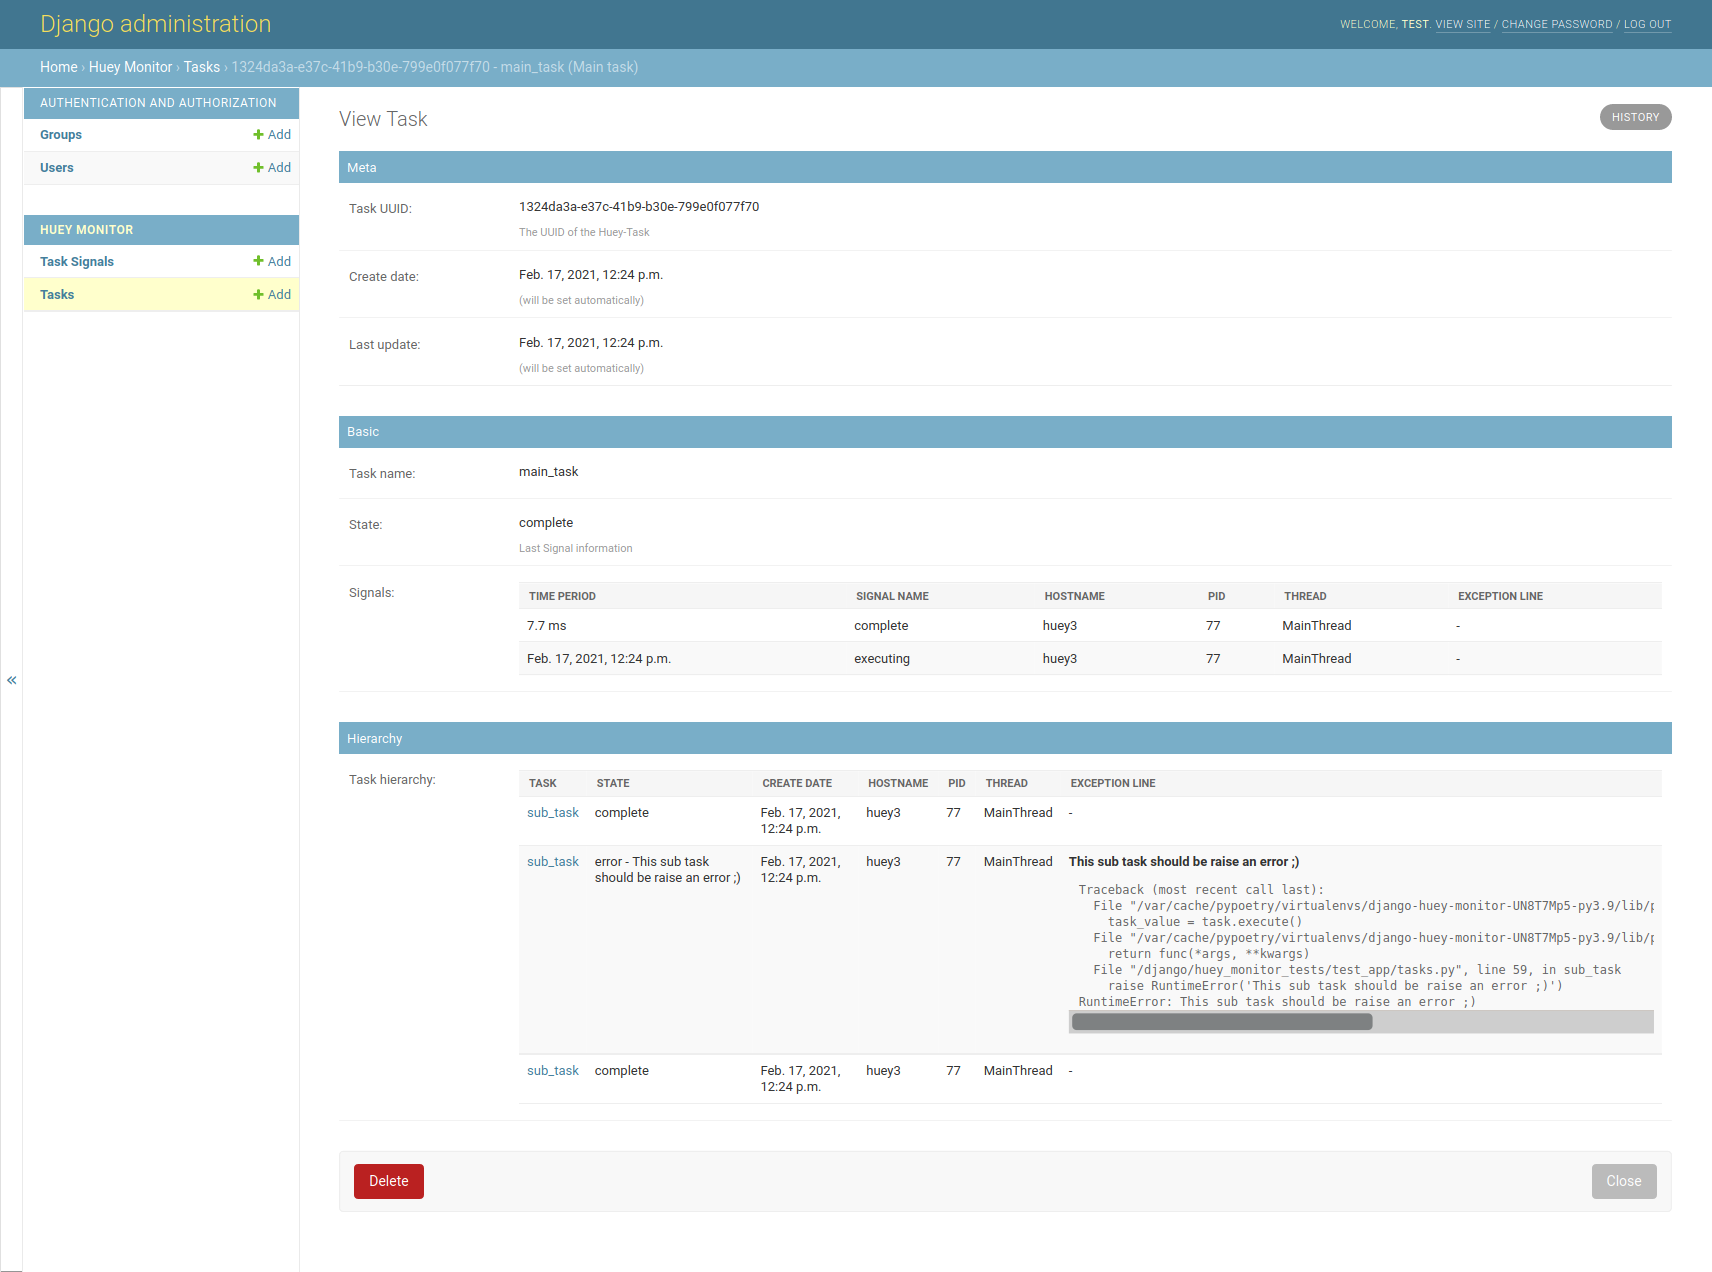Open the Users admin section

pyautogui.click(x=57, y=168)
